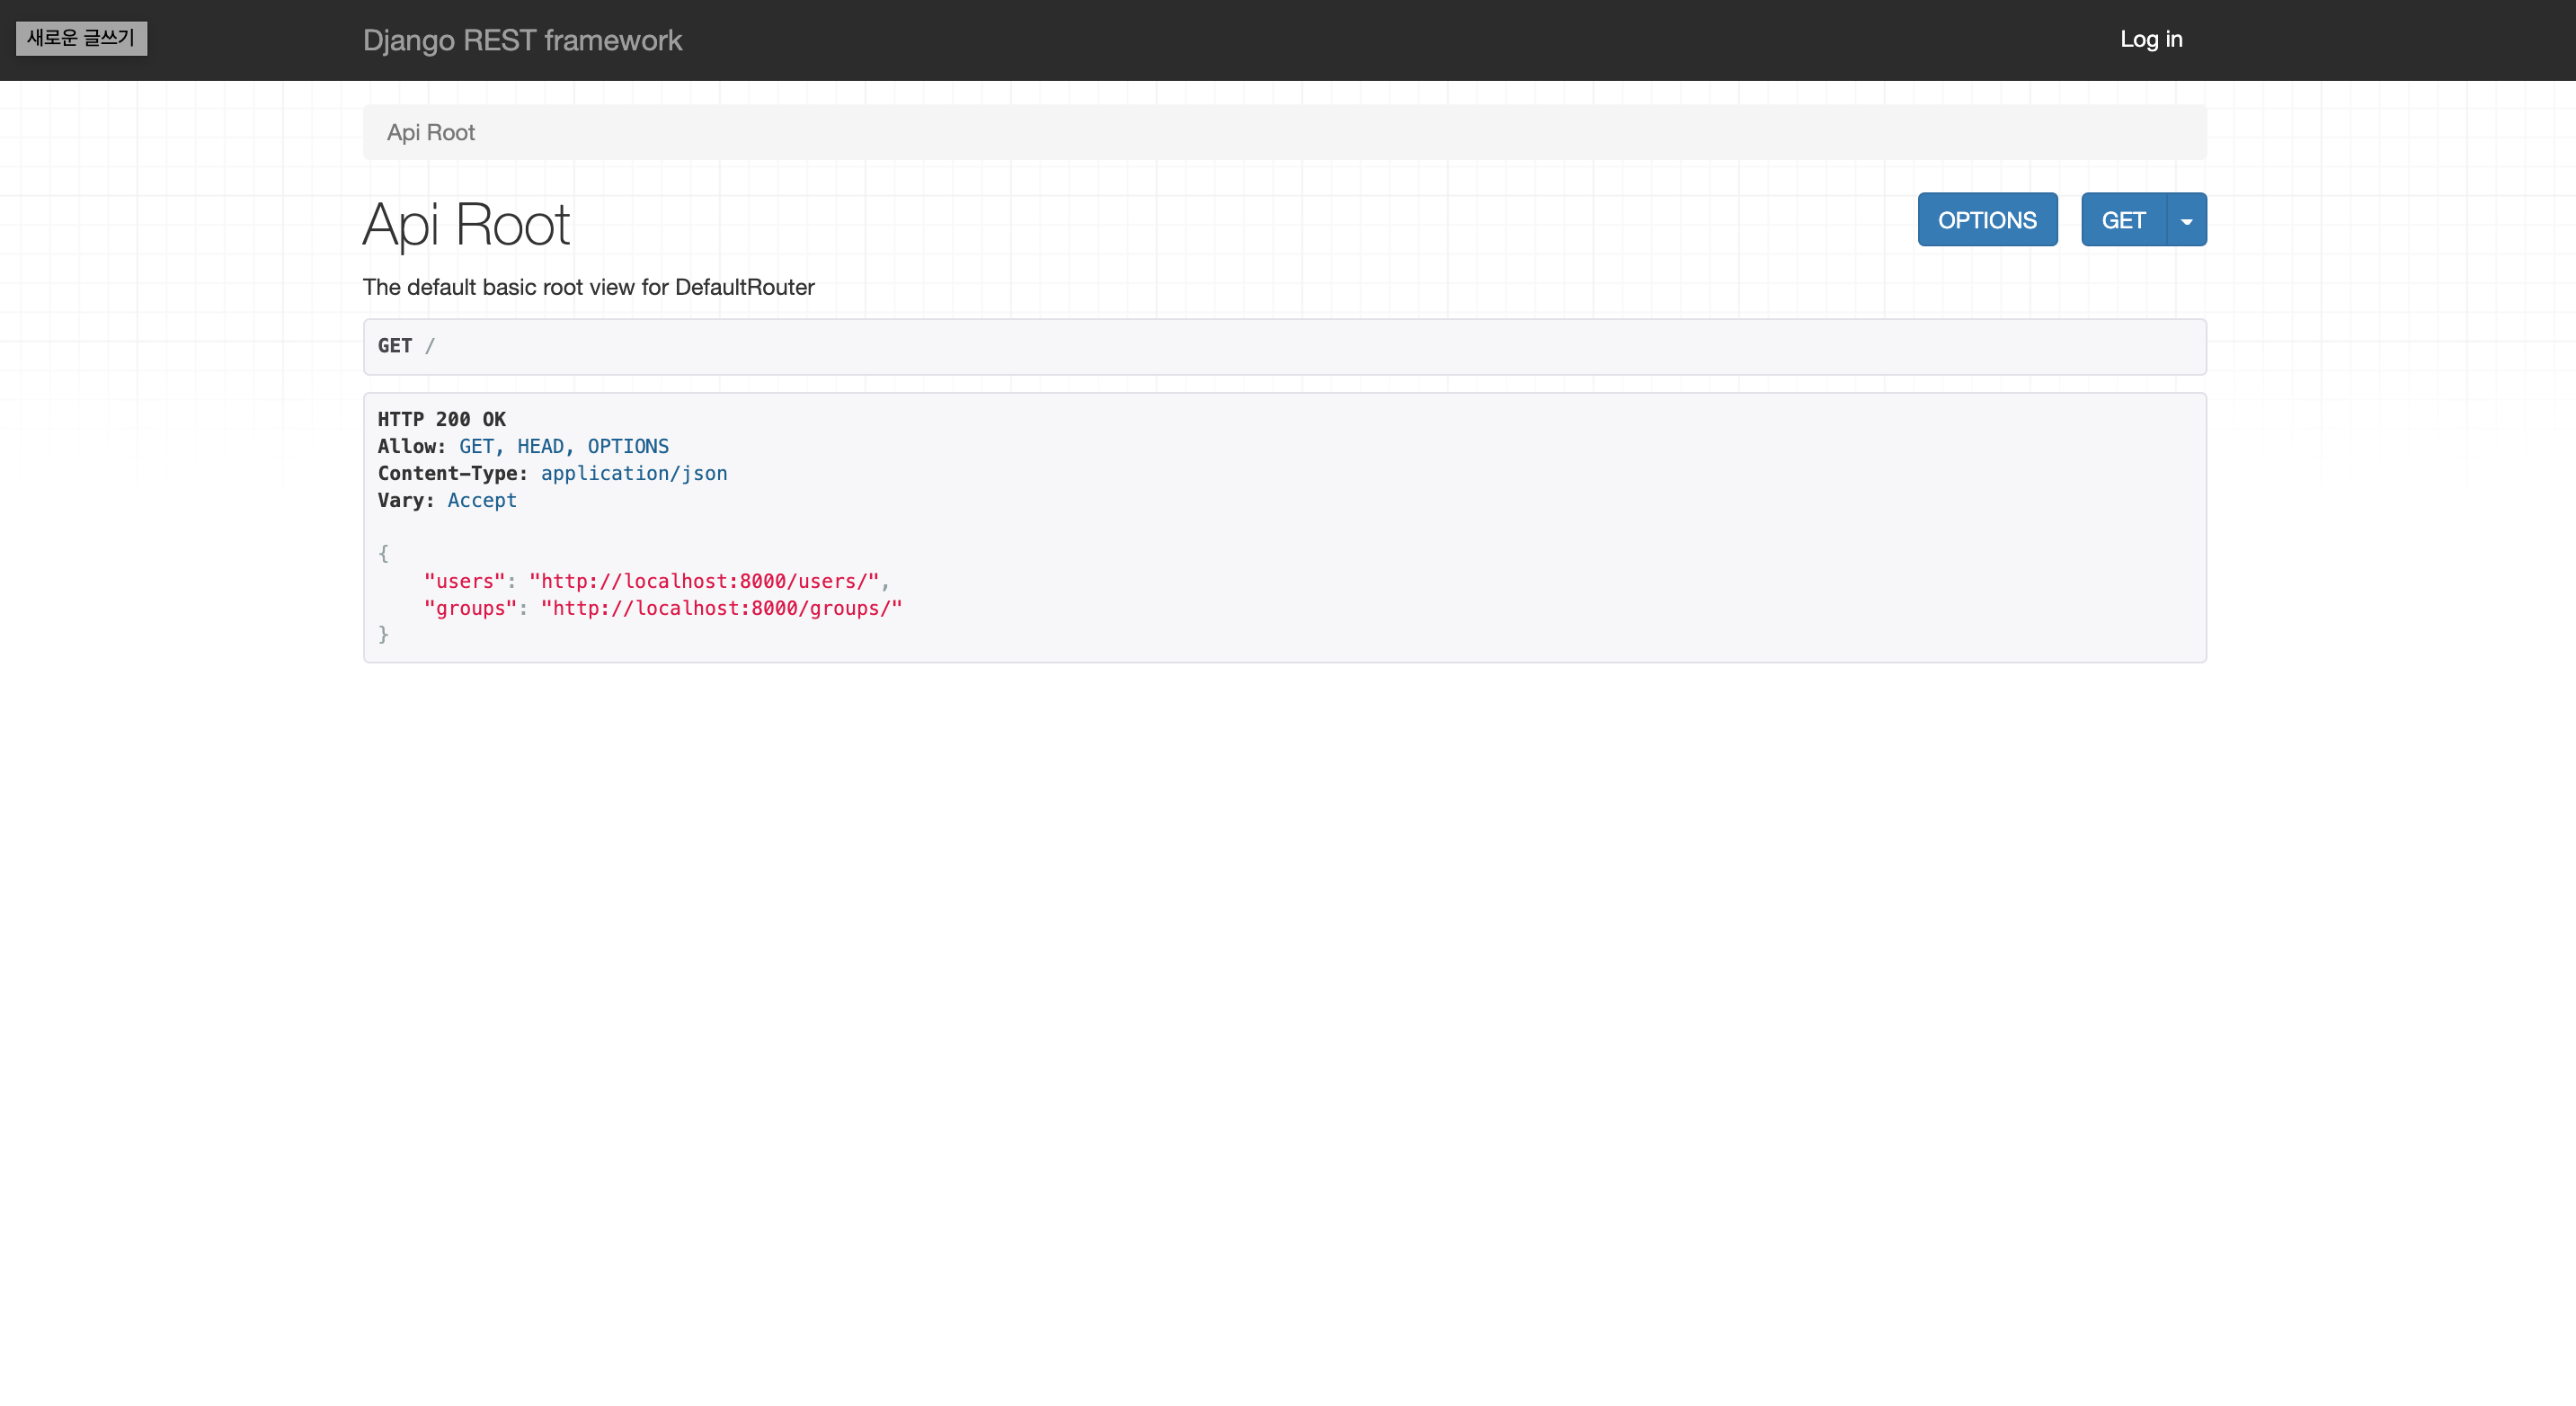Viewport: 2576px width, 1406px height.
Task: Click the large Api Root heading
Action: (x=466, y=224)
